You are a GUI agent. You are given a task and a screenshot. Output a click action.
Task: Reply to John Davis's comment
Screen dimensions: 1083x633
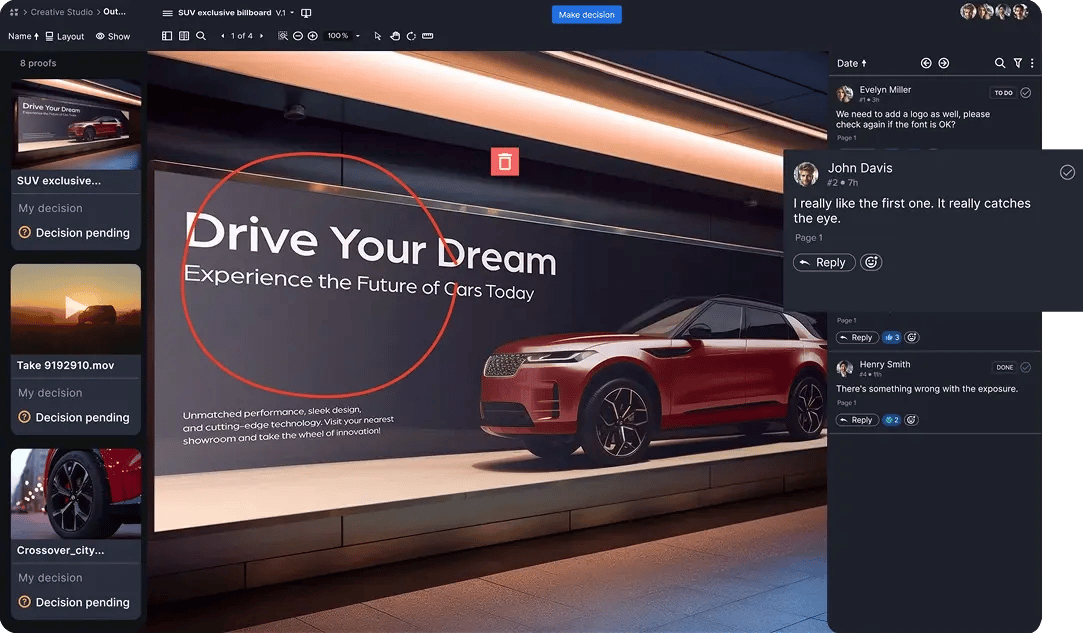[x=823, y=262]
